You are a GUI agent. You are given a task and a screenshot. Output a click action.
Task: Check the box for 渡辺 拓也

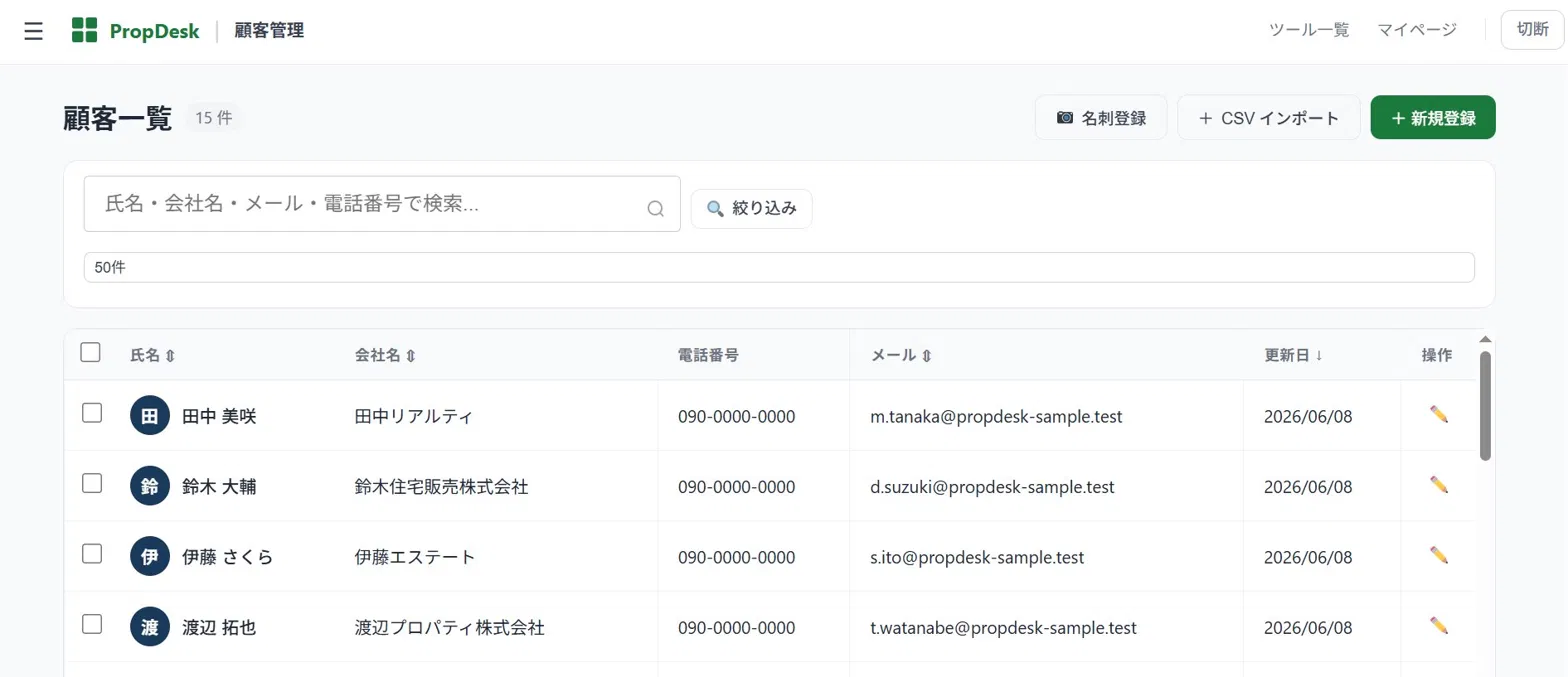(92, 624)
